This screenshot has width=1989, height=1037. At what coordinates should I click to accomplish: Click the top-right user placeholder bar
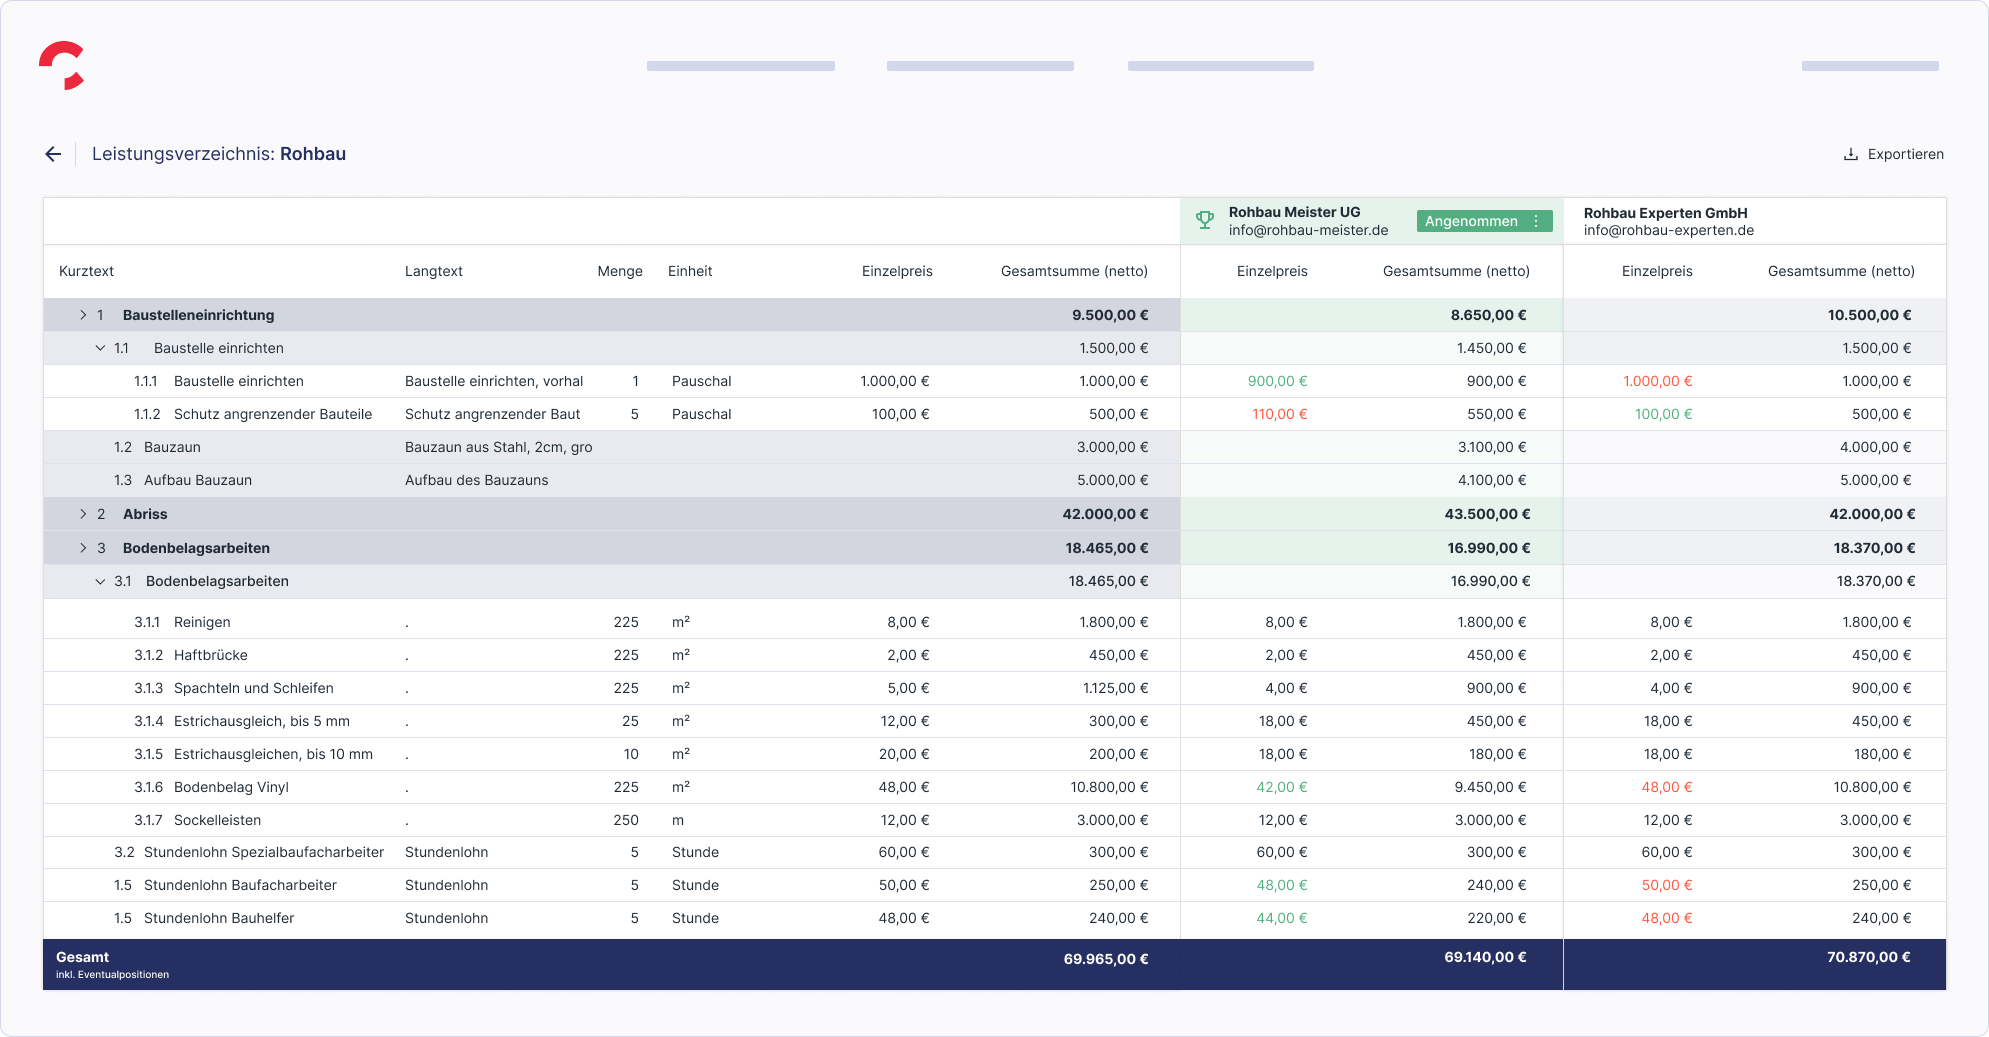tap(1870, 66)
